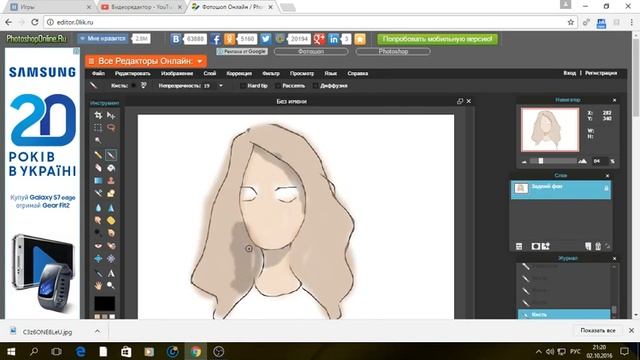640x360 pixels.
Task: Click the black foreground color swatch
Action: click(105, 304)
